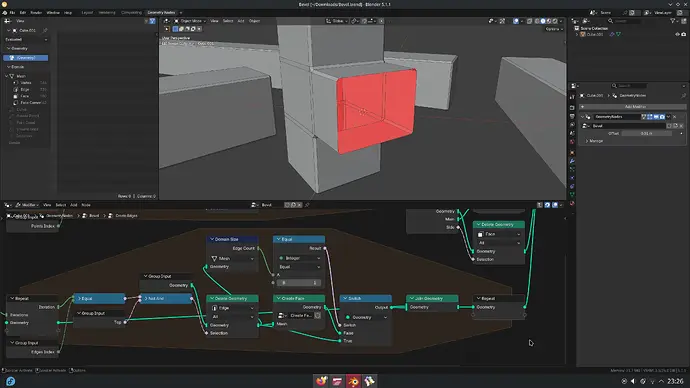The width and height of the screenshot is (690, 388).
Task: Select rendered viewport shading icon
Action: coord(555,21)
